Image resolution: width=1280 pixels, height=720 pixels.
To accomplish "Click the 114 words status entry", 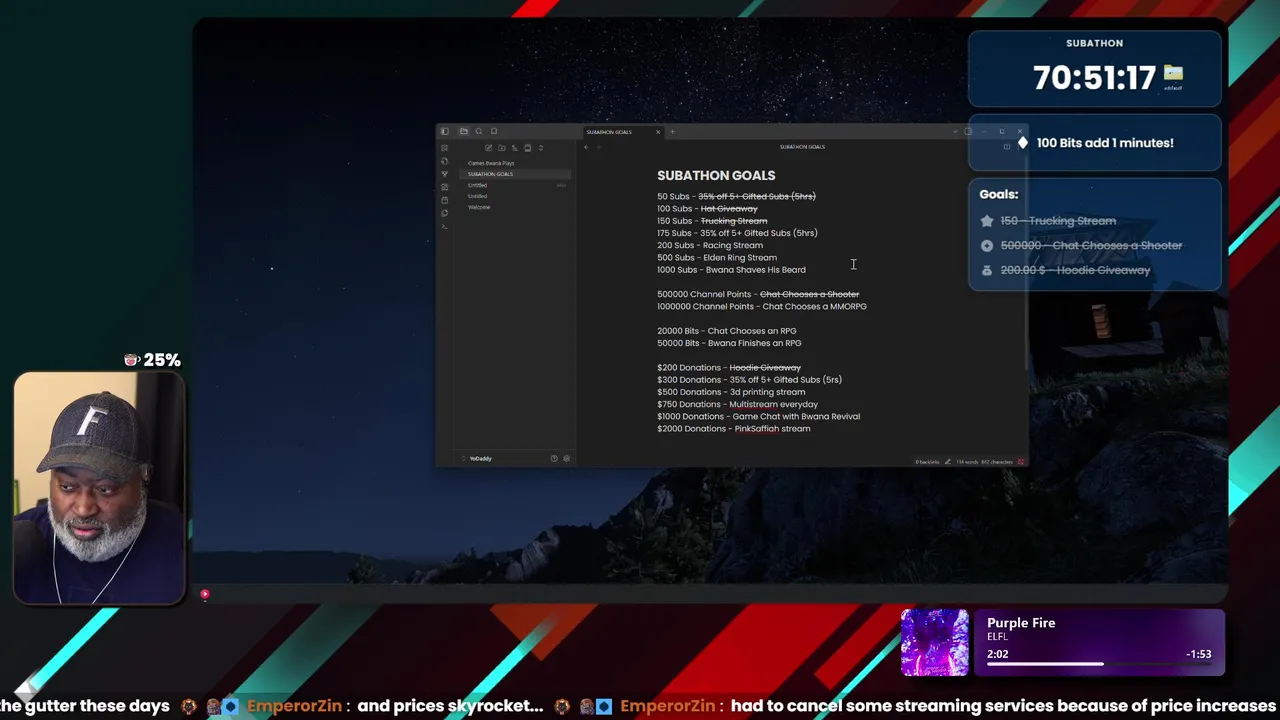I will point(966,462).
